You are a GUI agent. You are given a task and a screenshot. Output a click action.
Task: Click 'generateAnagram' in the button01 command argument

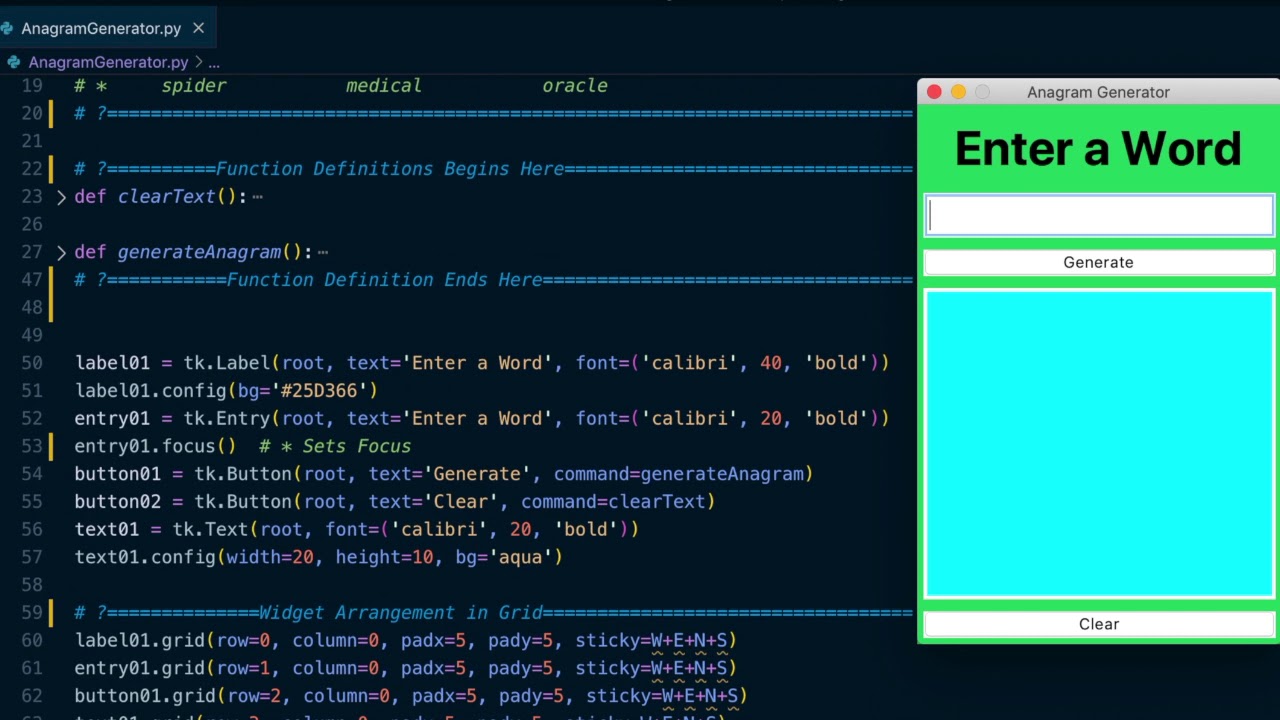point(721,474)
